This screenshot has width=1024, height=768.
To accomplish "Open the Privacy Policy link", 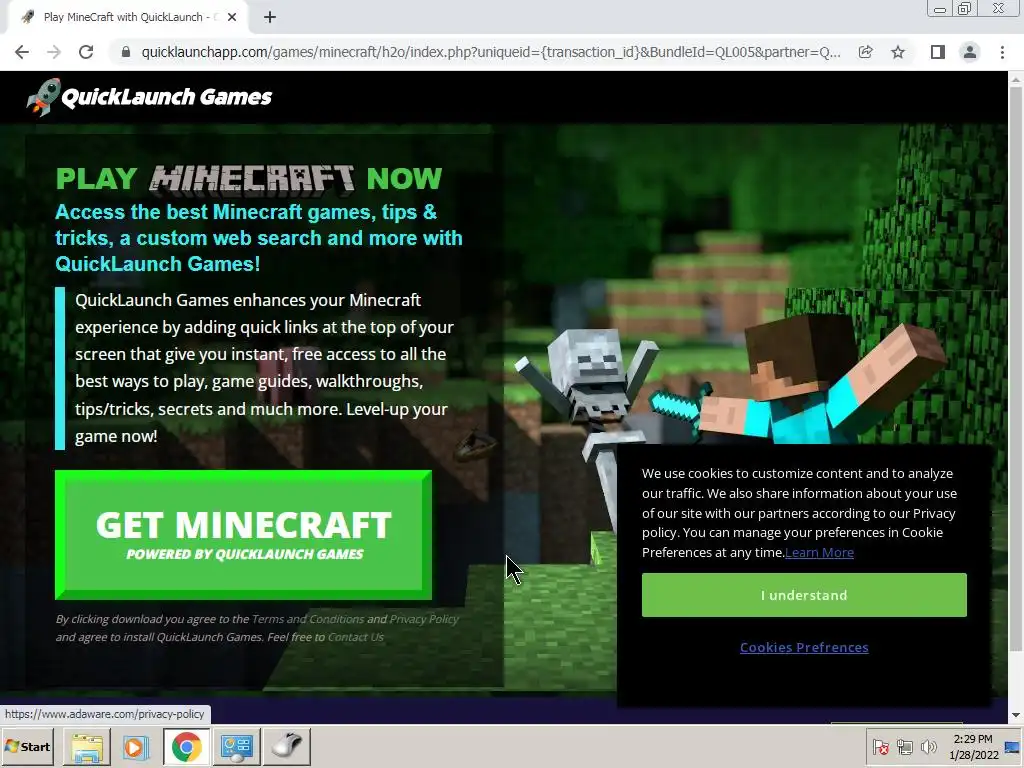I will click(424, 619).
